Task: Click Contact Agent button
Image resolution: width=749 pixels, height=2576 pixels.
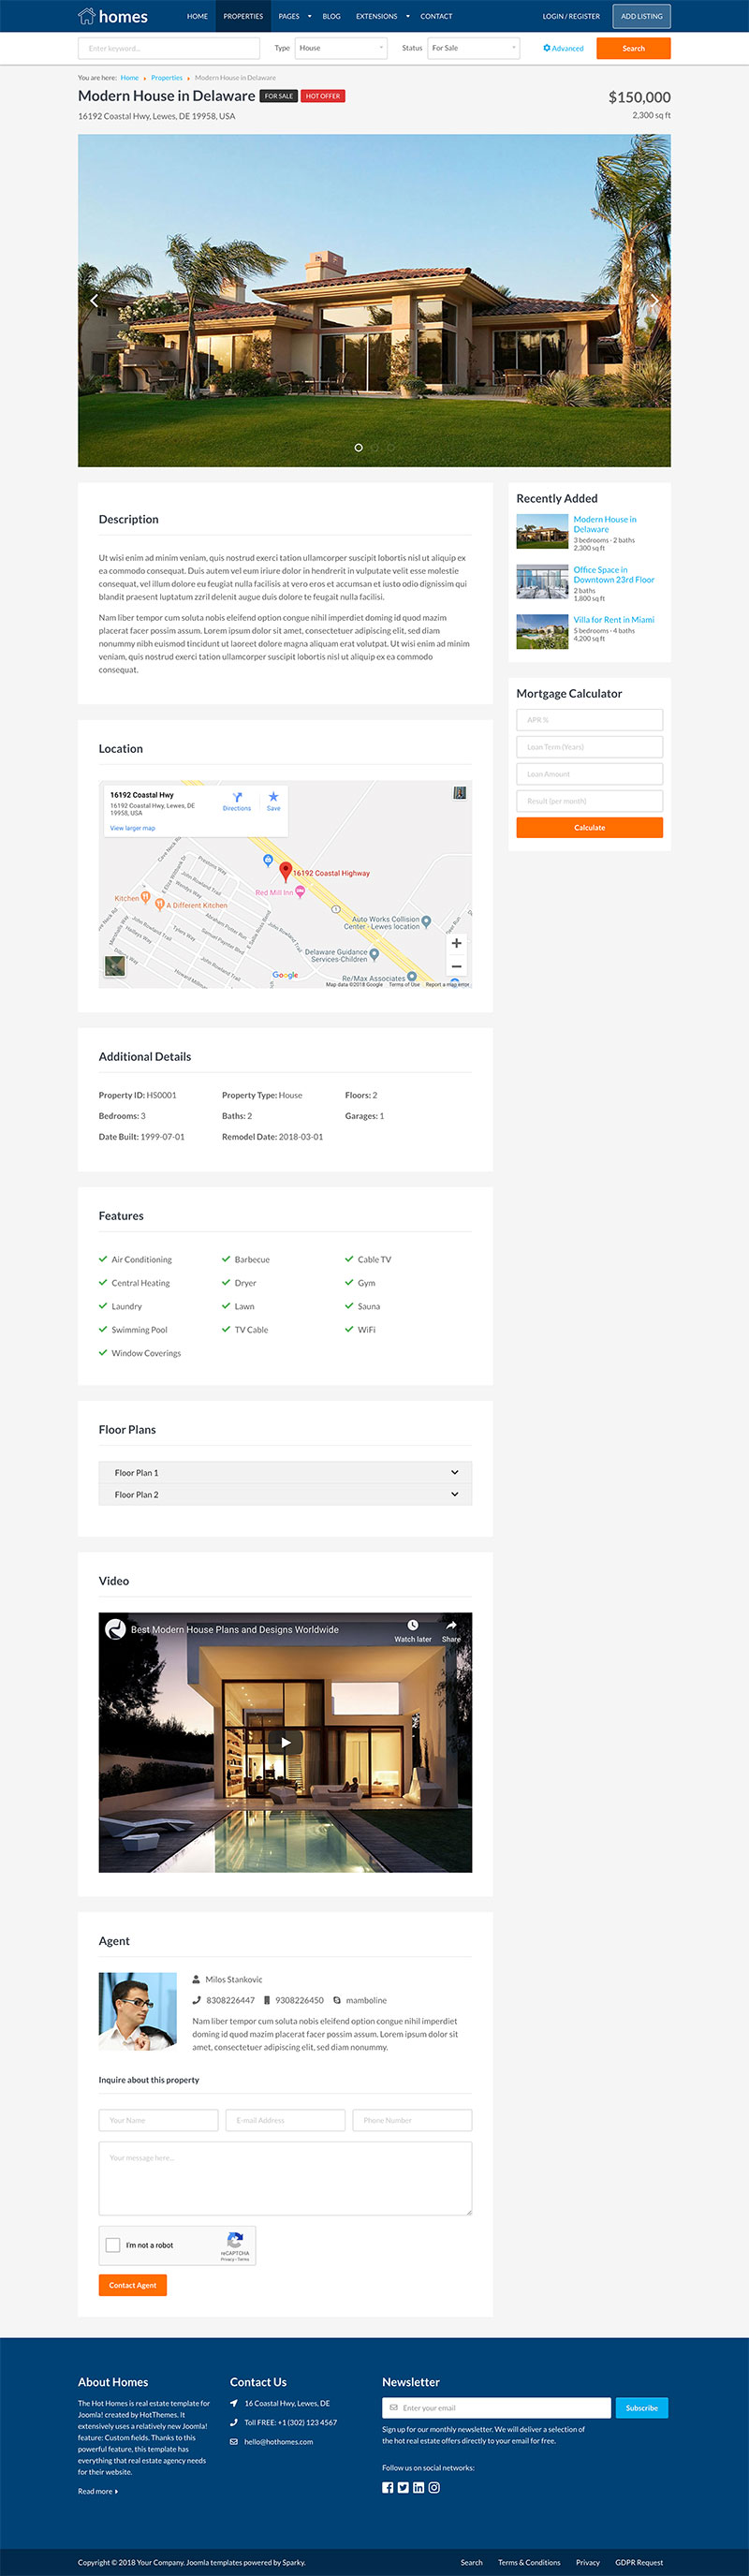Action: 133,2285
